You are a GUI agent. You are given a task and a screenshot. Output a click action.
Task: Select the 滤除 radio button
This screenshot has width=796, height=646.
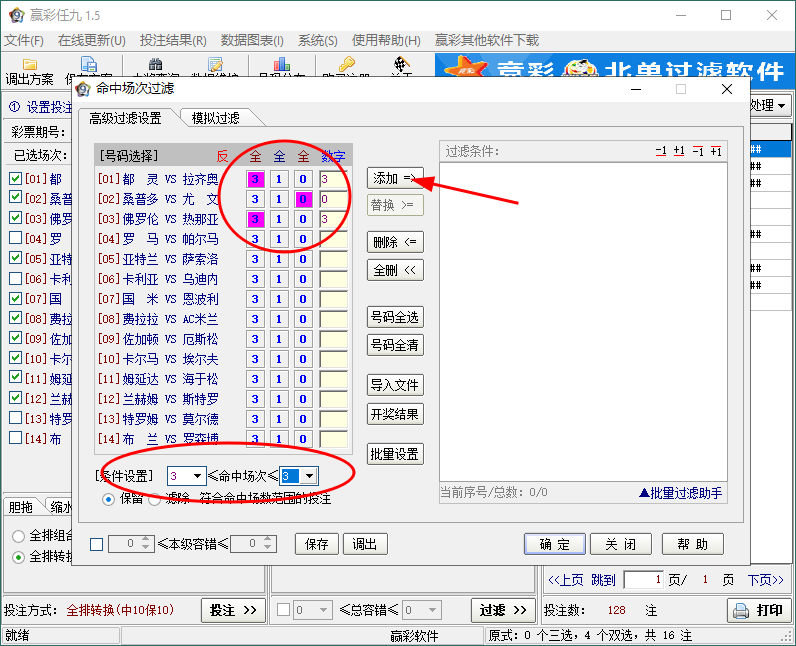(x=155, y=499)
